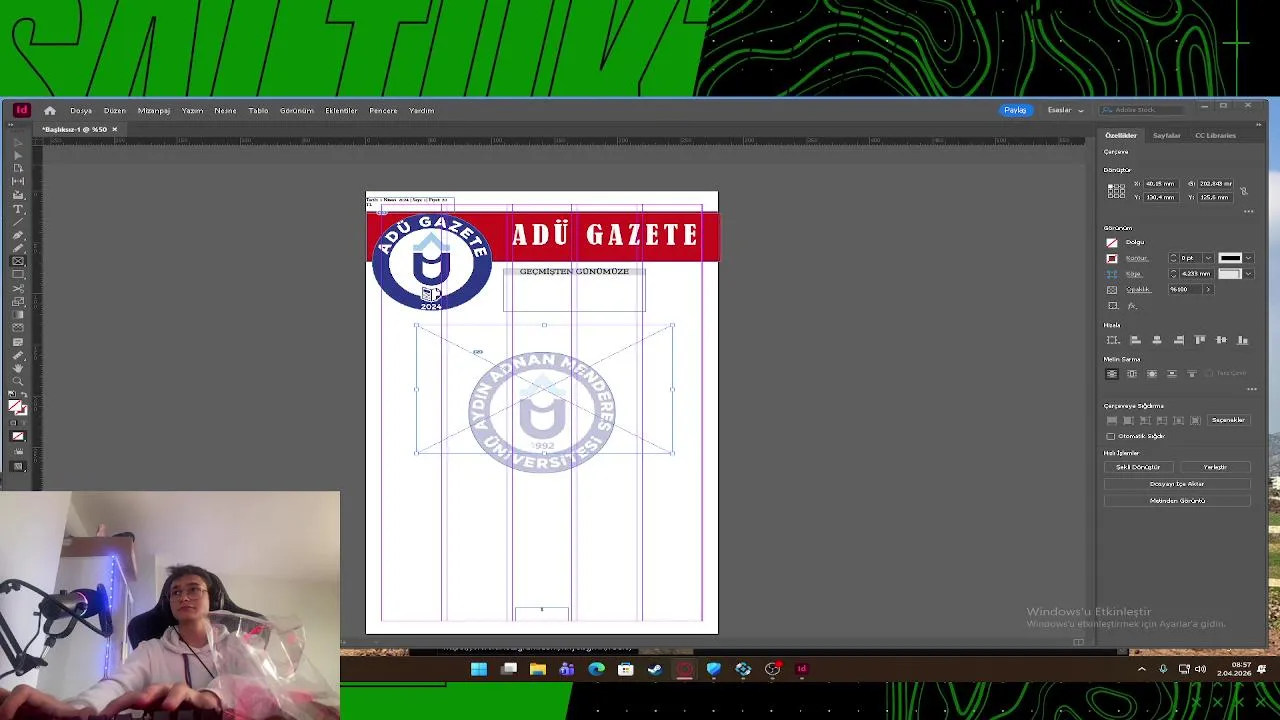This screenshot has width=1280, height=720.
Task: Select the Eyedropper tool
Action: [x=18, y=355]
